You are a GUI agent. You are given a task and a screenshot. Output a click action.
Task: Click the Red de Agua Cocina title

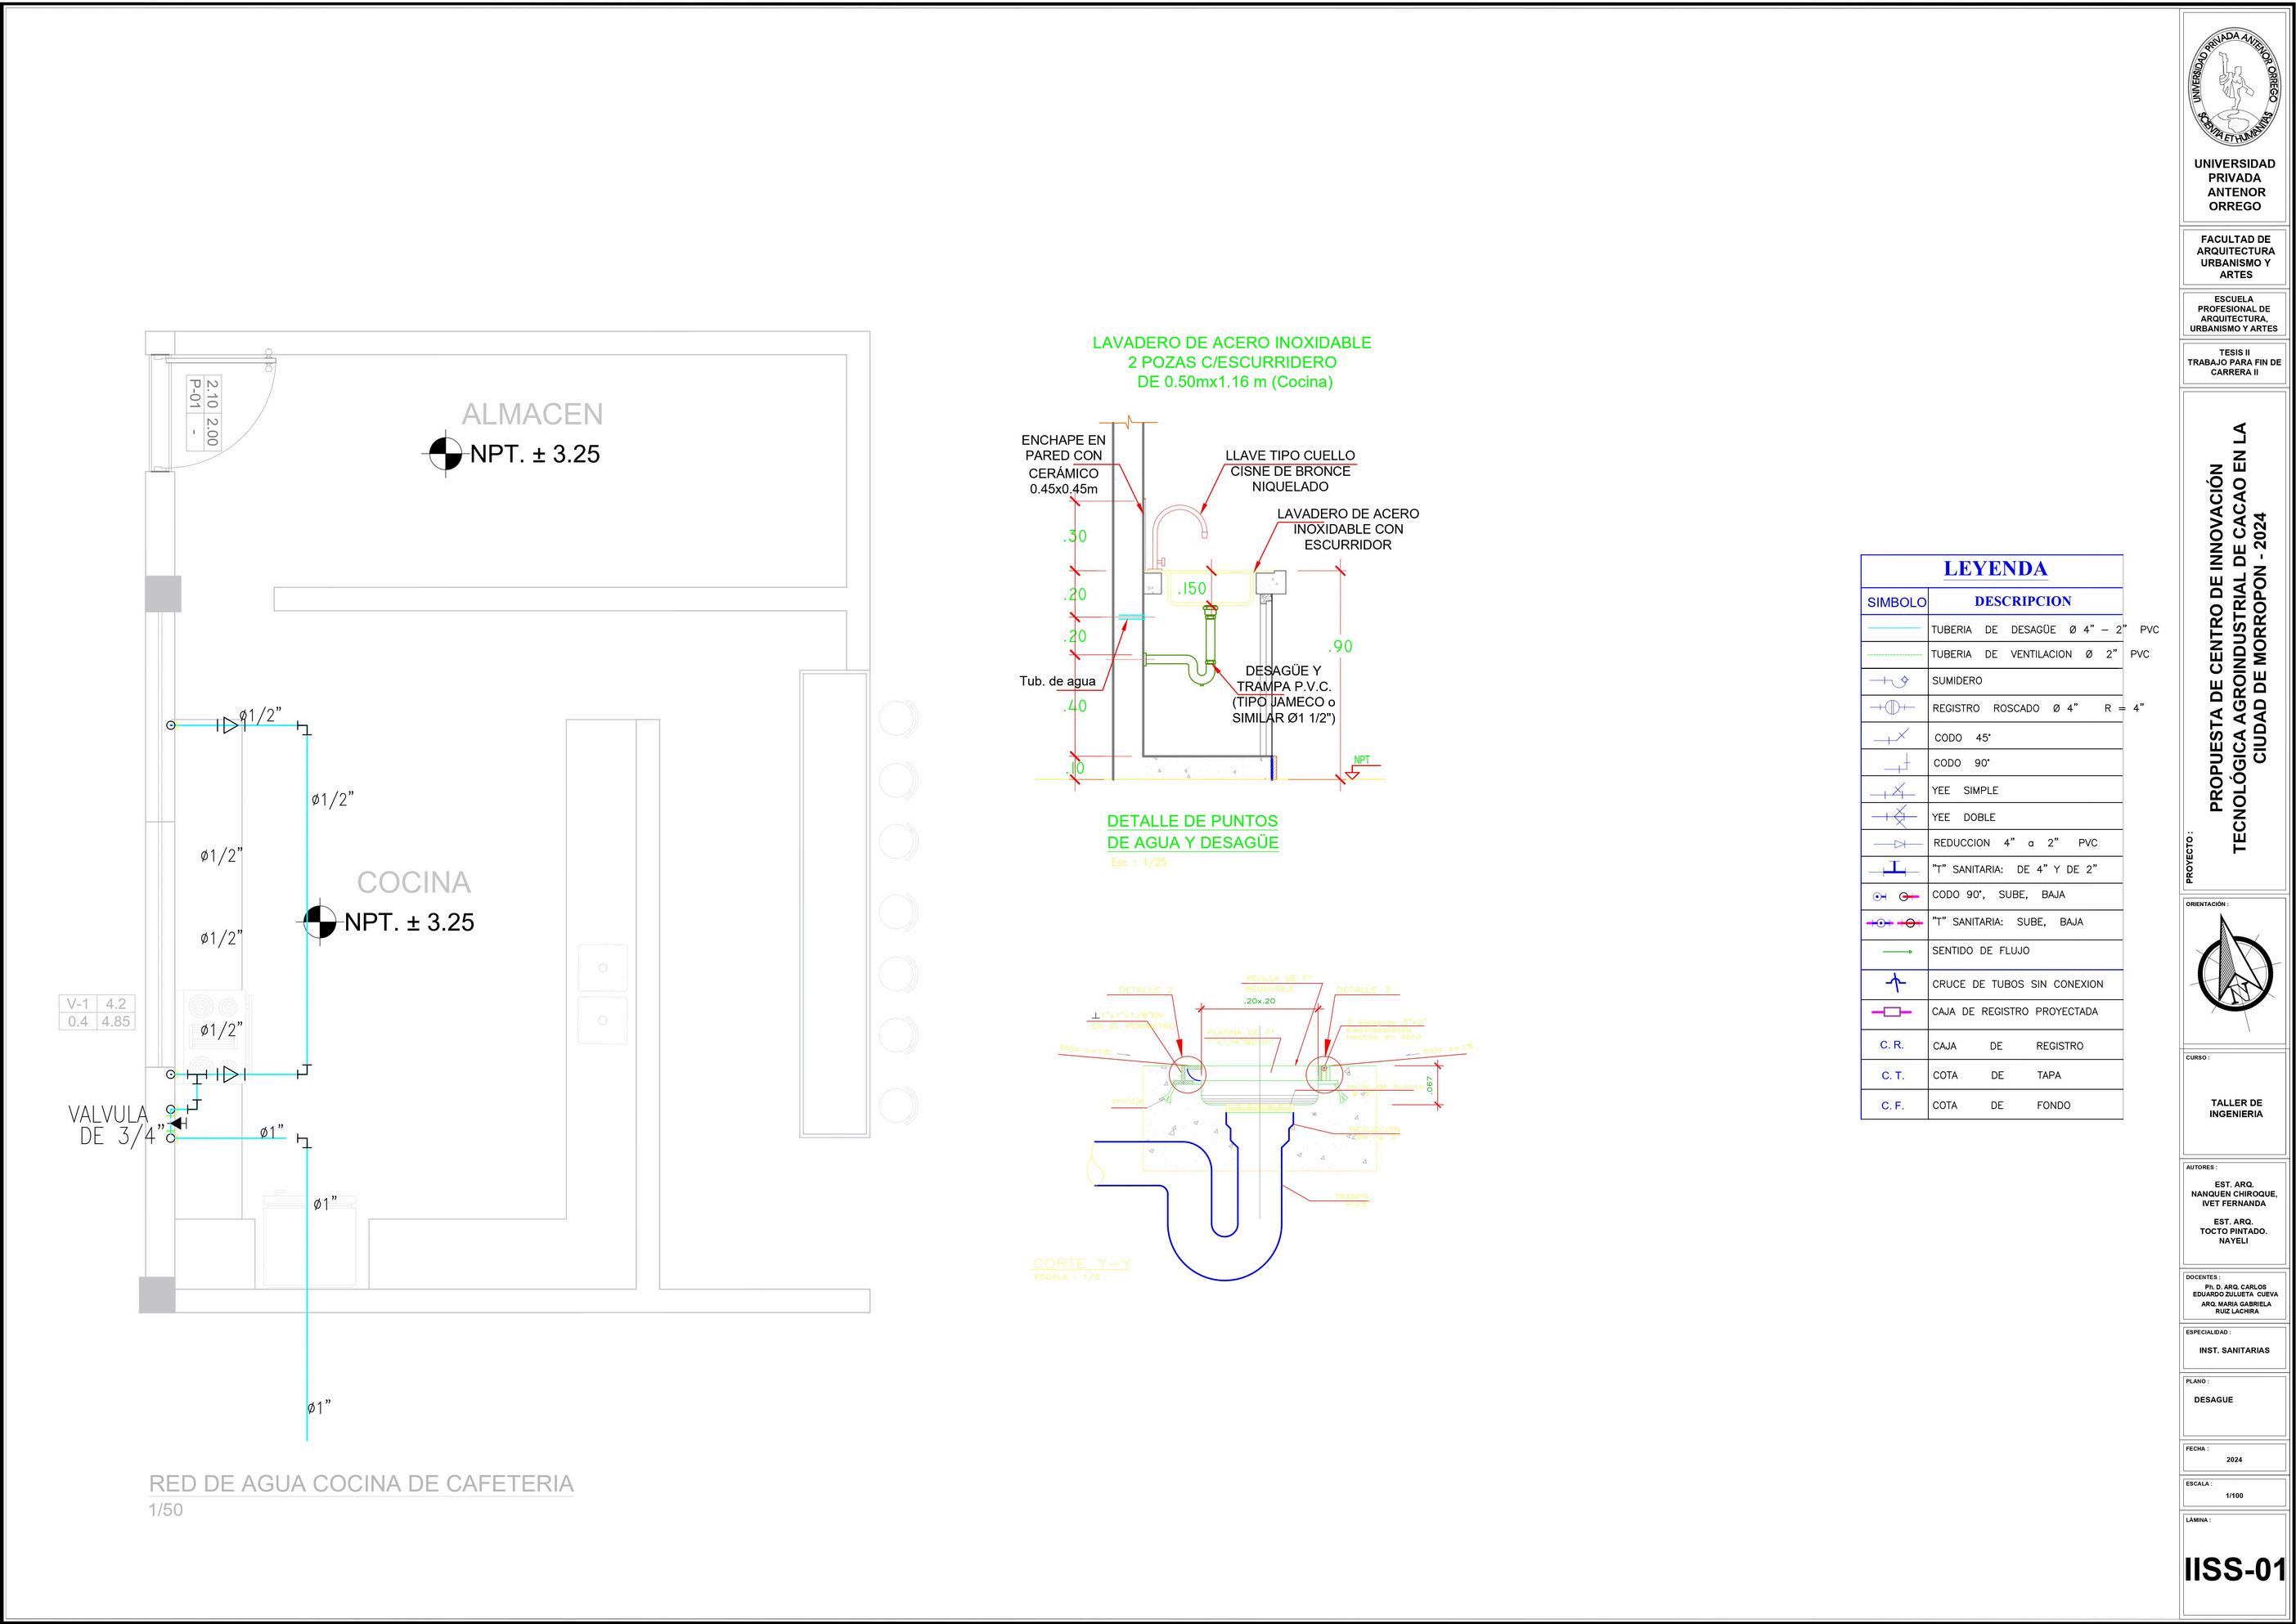tap(361, 1483)
